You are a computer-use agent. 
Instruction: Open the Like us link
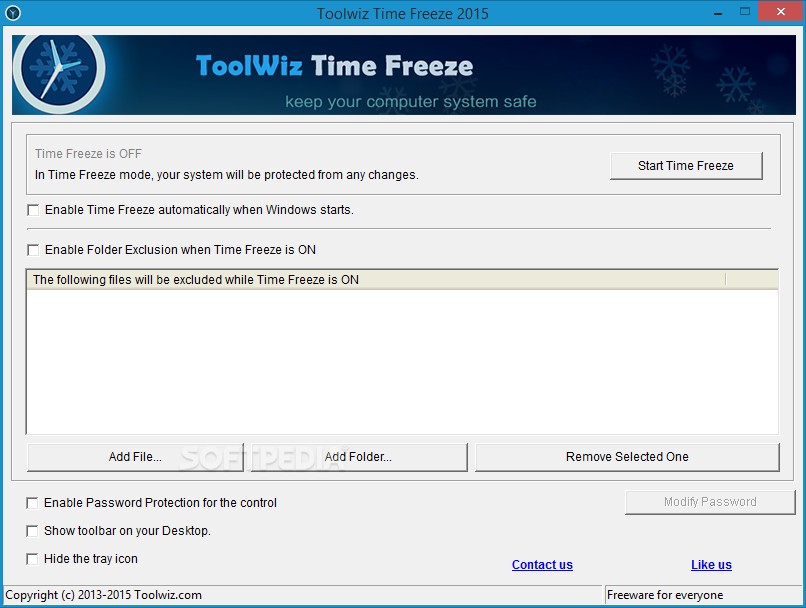pos(711,564)
